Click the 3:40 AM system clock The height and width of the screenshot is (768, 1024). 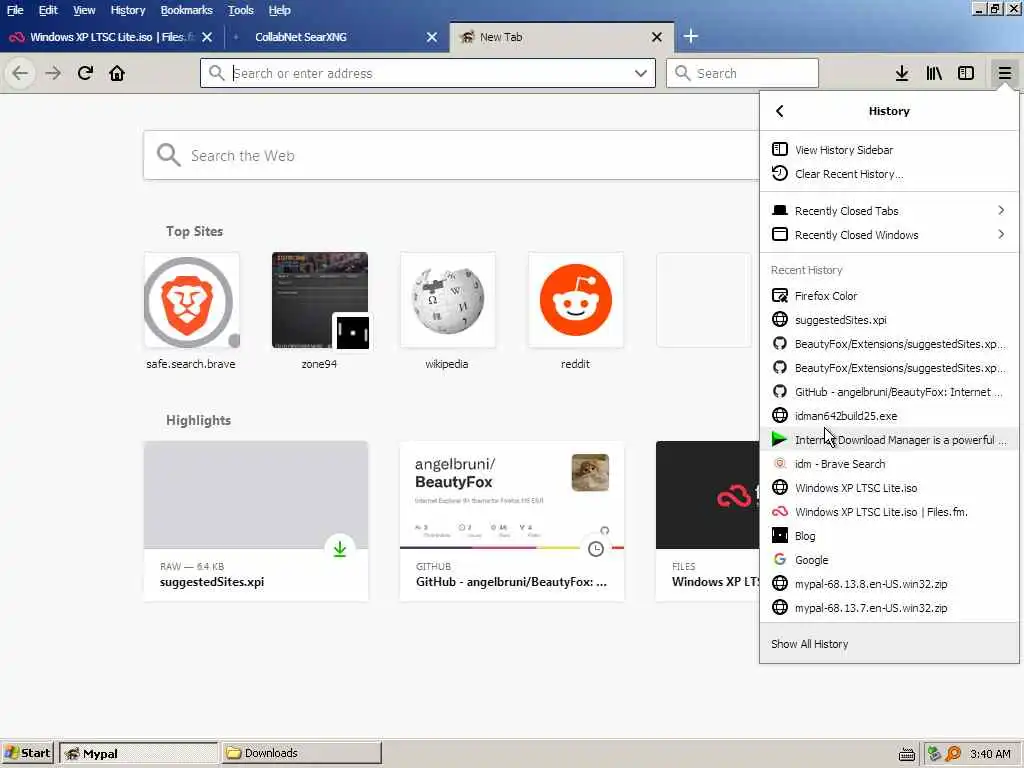pos(990,754)
